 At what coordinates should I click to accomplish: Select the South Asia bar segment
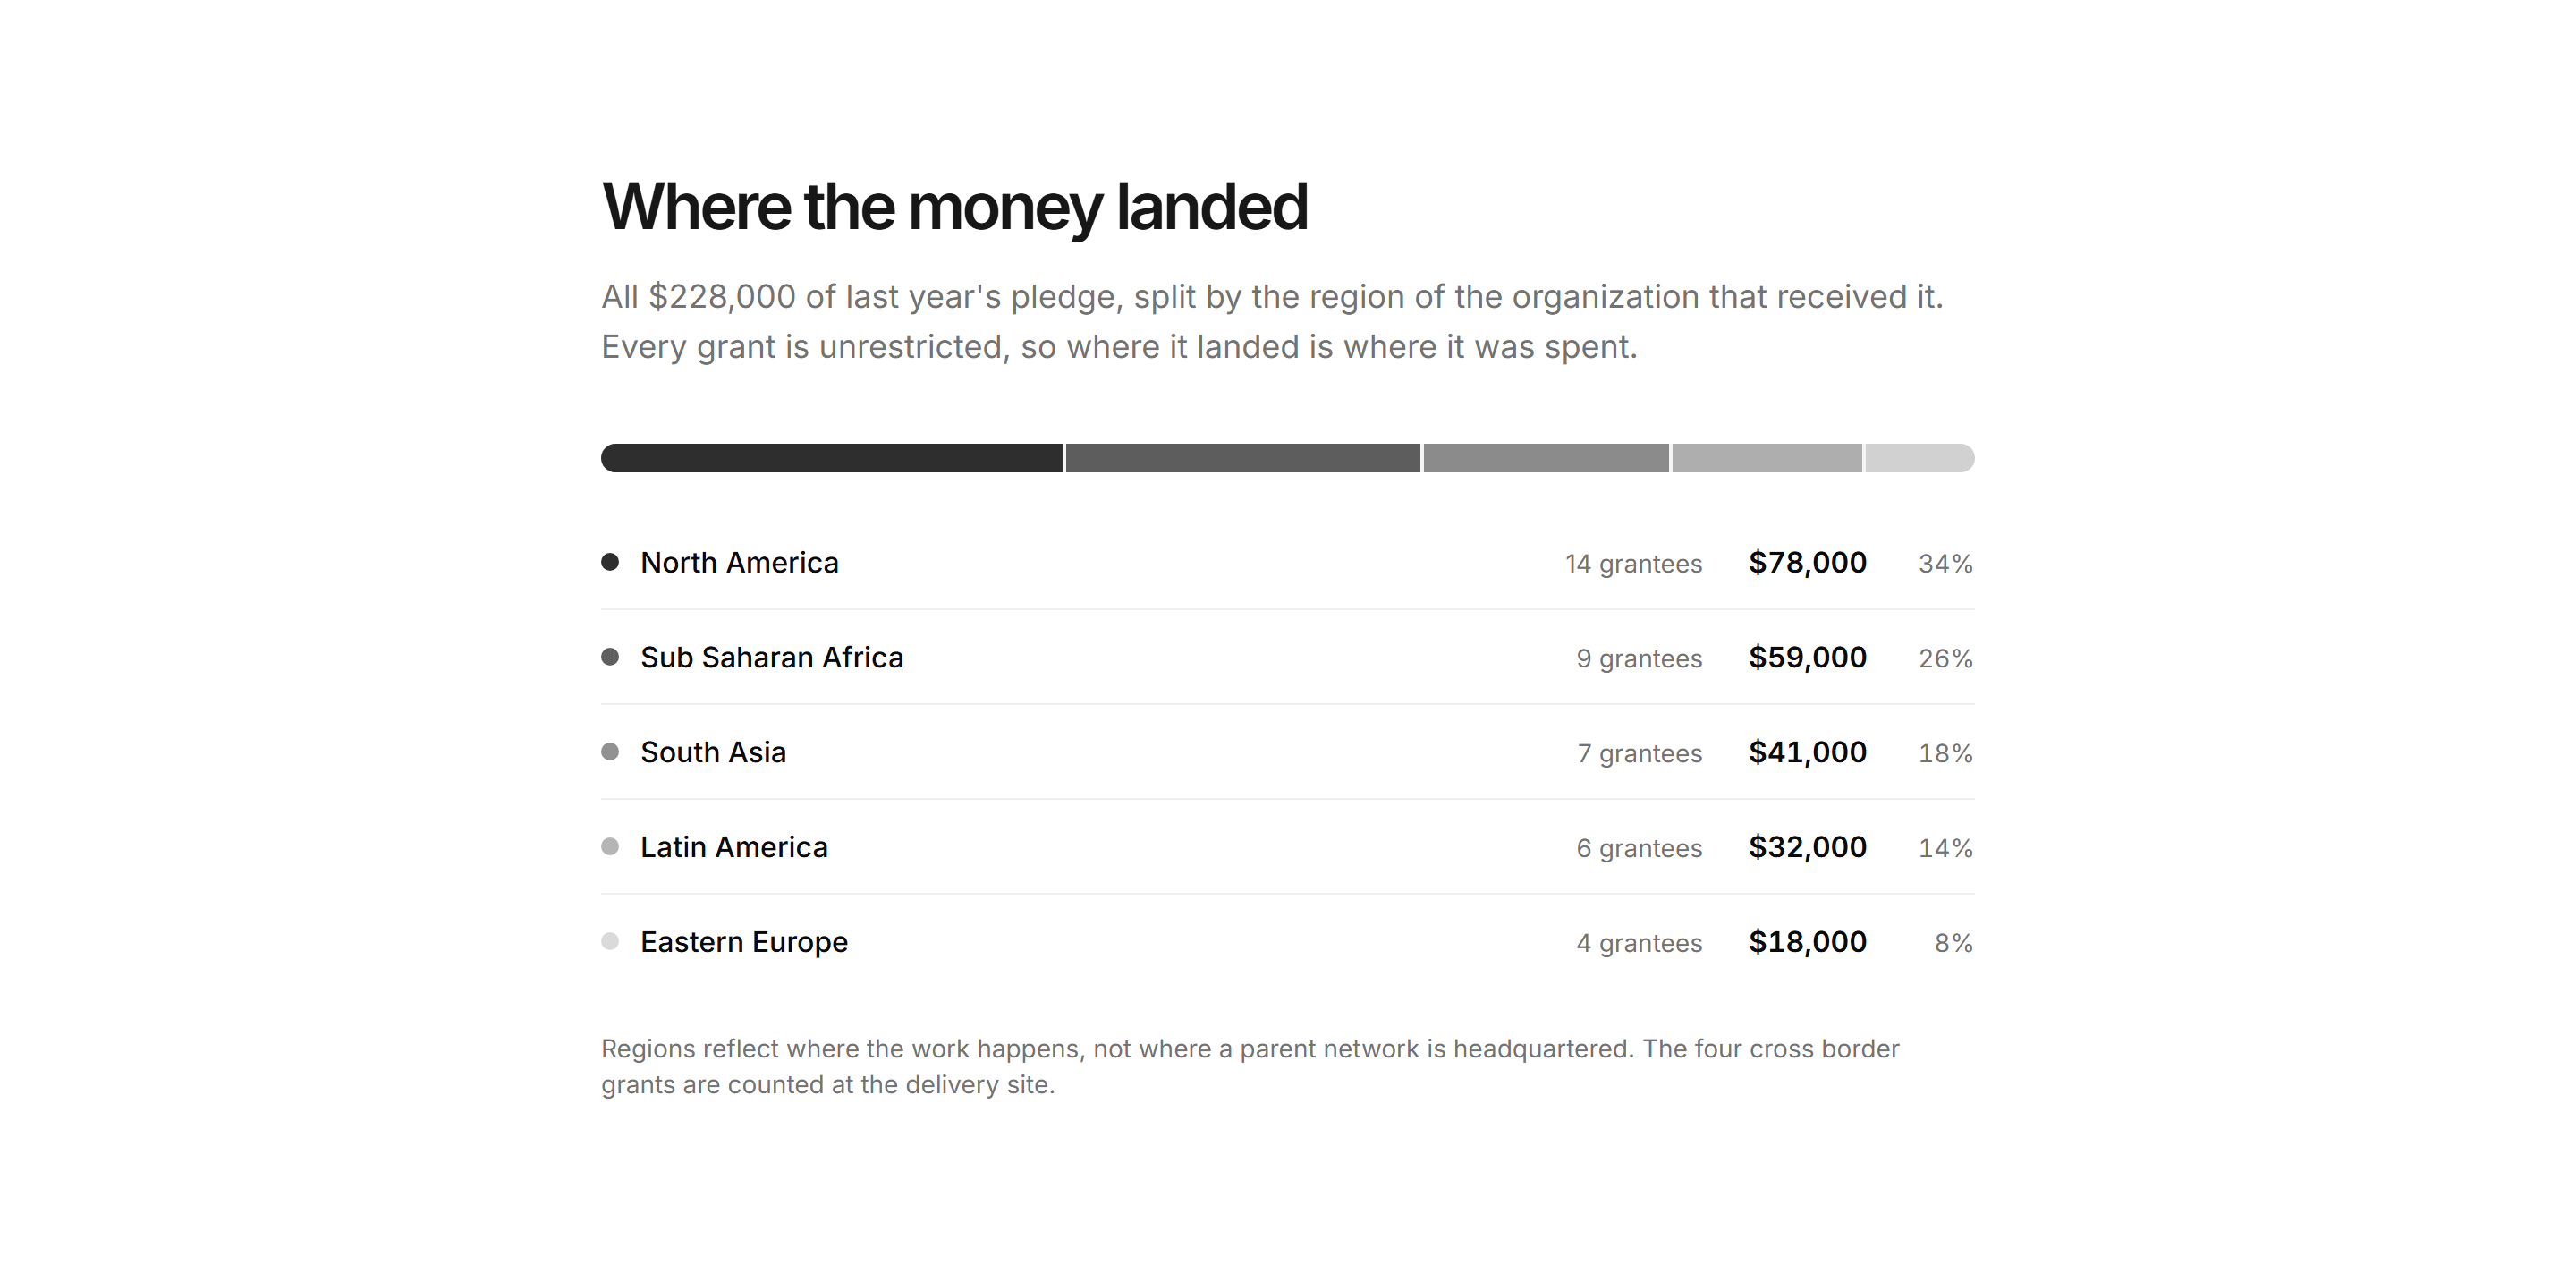point(1546,458)
